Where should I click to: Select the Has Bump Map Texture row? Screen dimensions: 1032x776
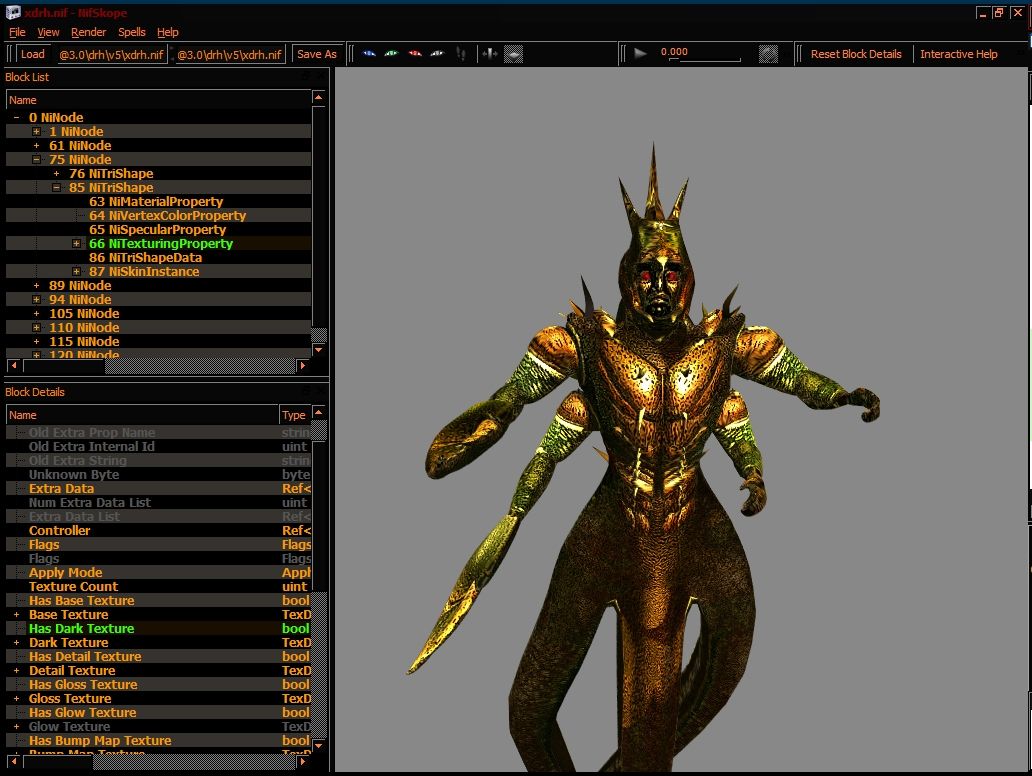pos(159,740)
